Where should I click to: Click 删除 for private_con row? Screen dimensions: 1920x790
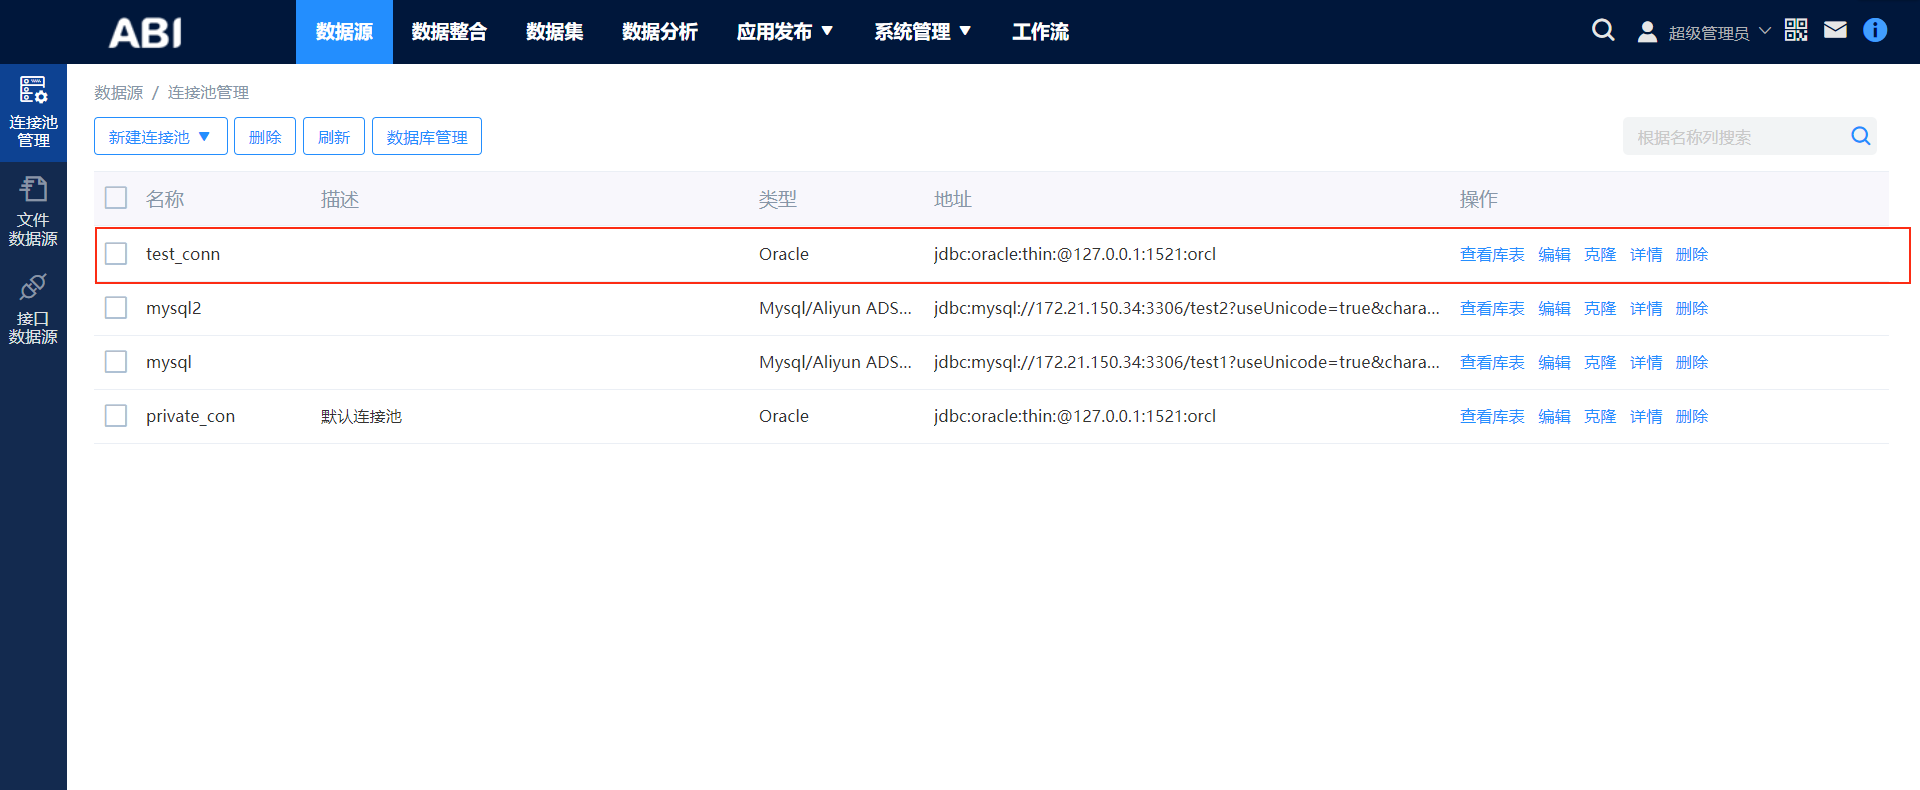point(1692,416)
